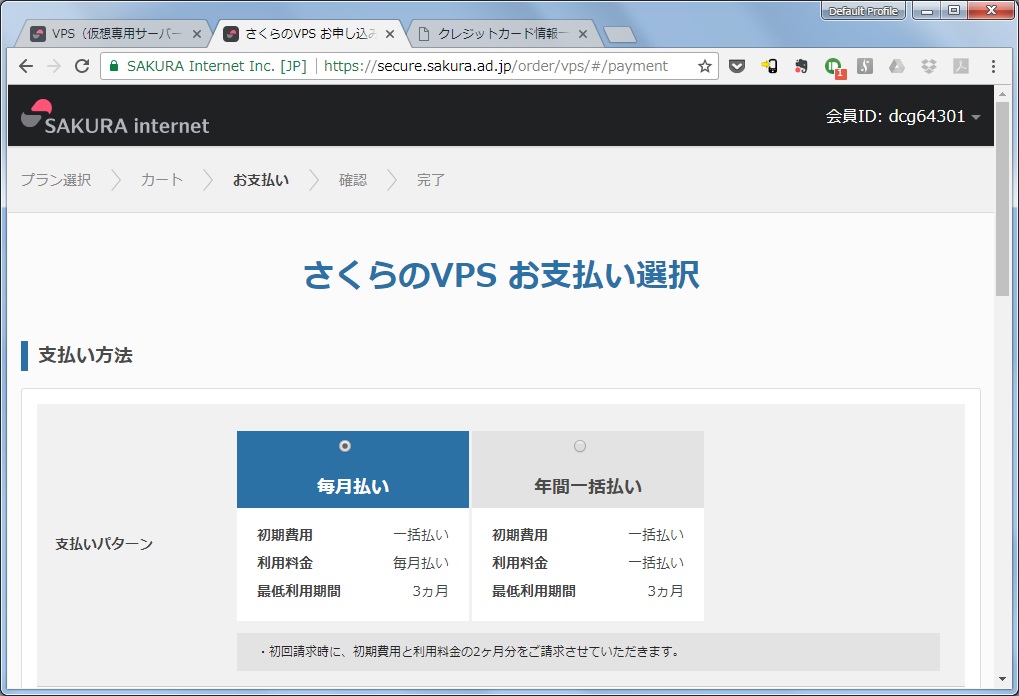Open the Google Drive extension icon
The width and height of the screenshot is (1019, 696).
(x=897, y=66)
